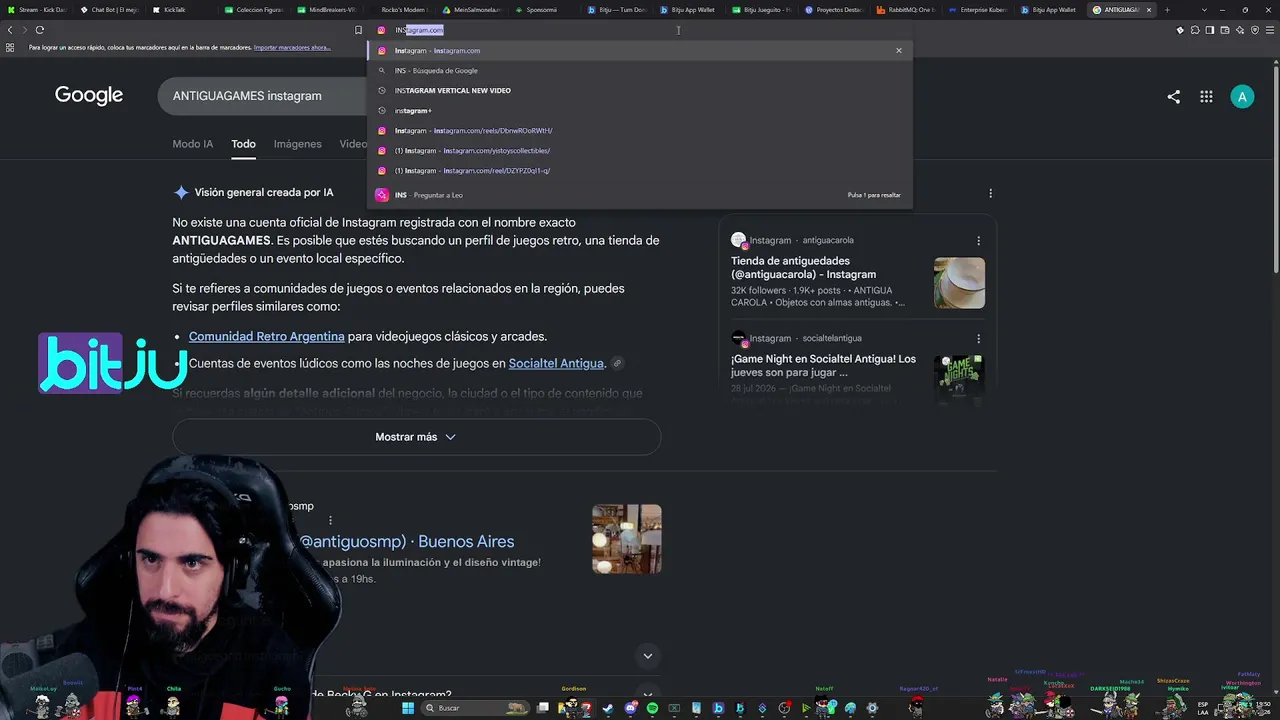Expand AI overview with Mostrar más
This screenshot has width=1280, height=720.
(416, 437)
